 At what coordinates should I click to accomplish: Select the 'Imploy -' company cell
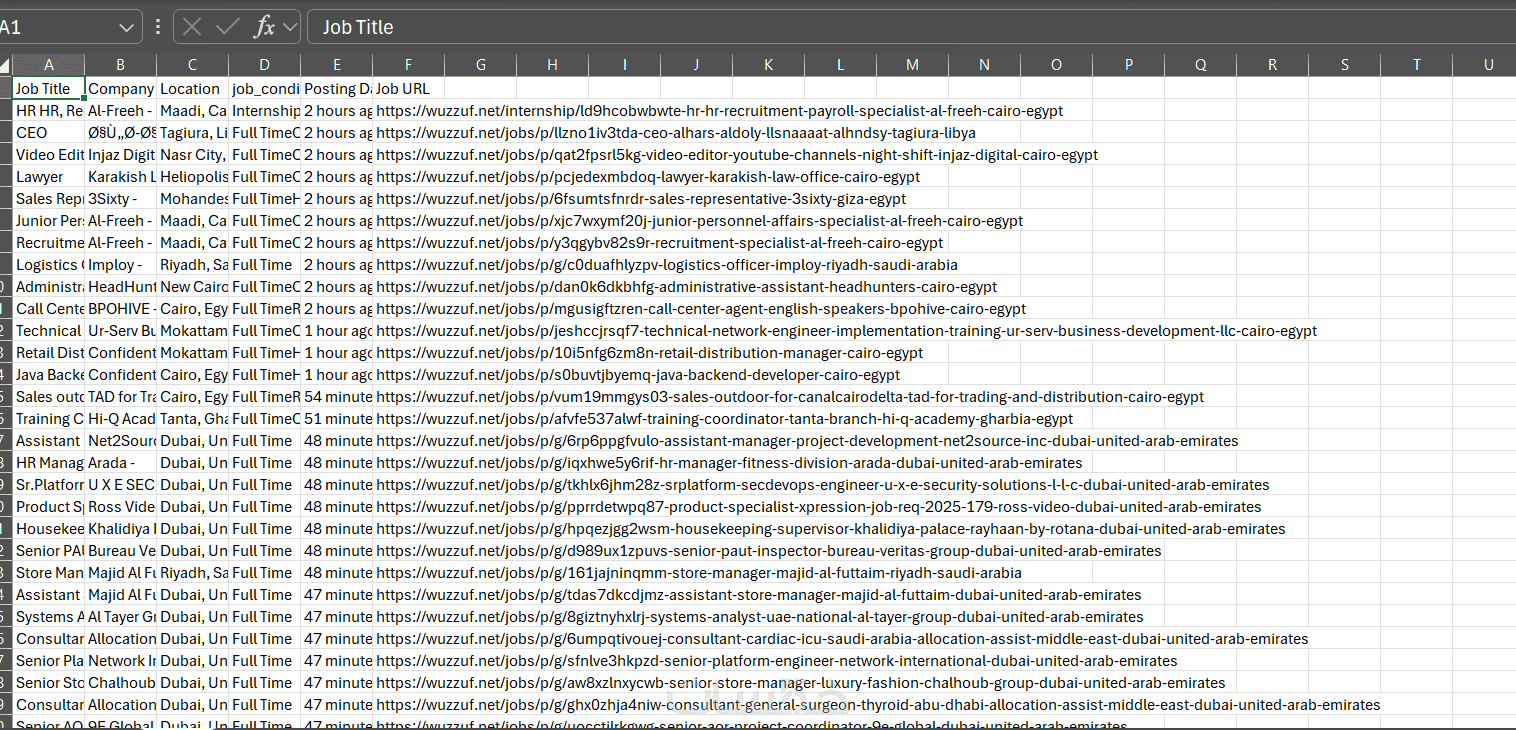tap(121, 264)
